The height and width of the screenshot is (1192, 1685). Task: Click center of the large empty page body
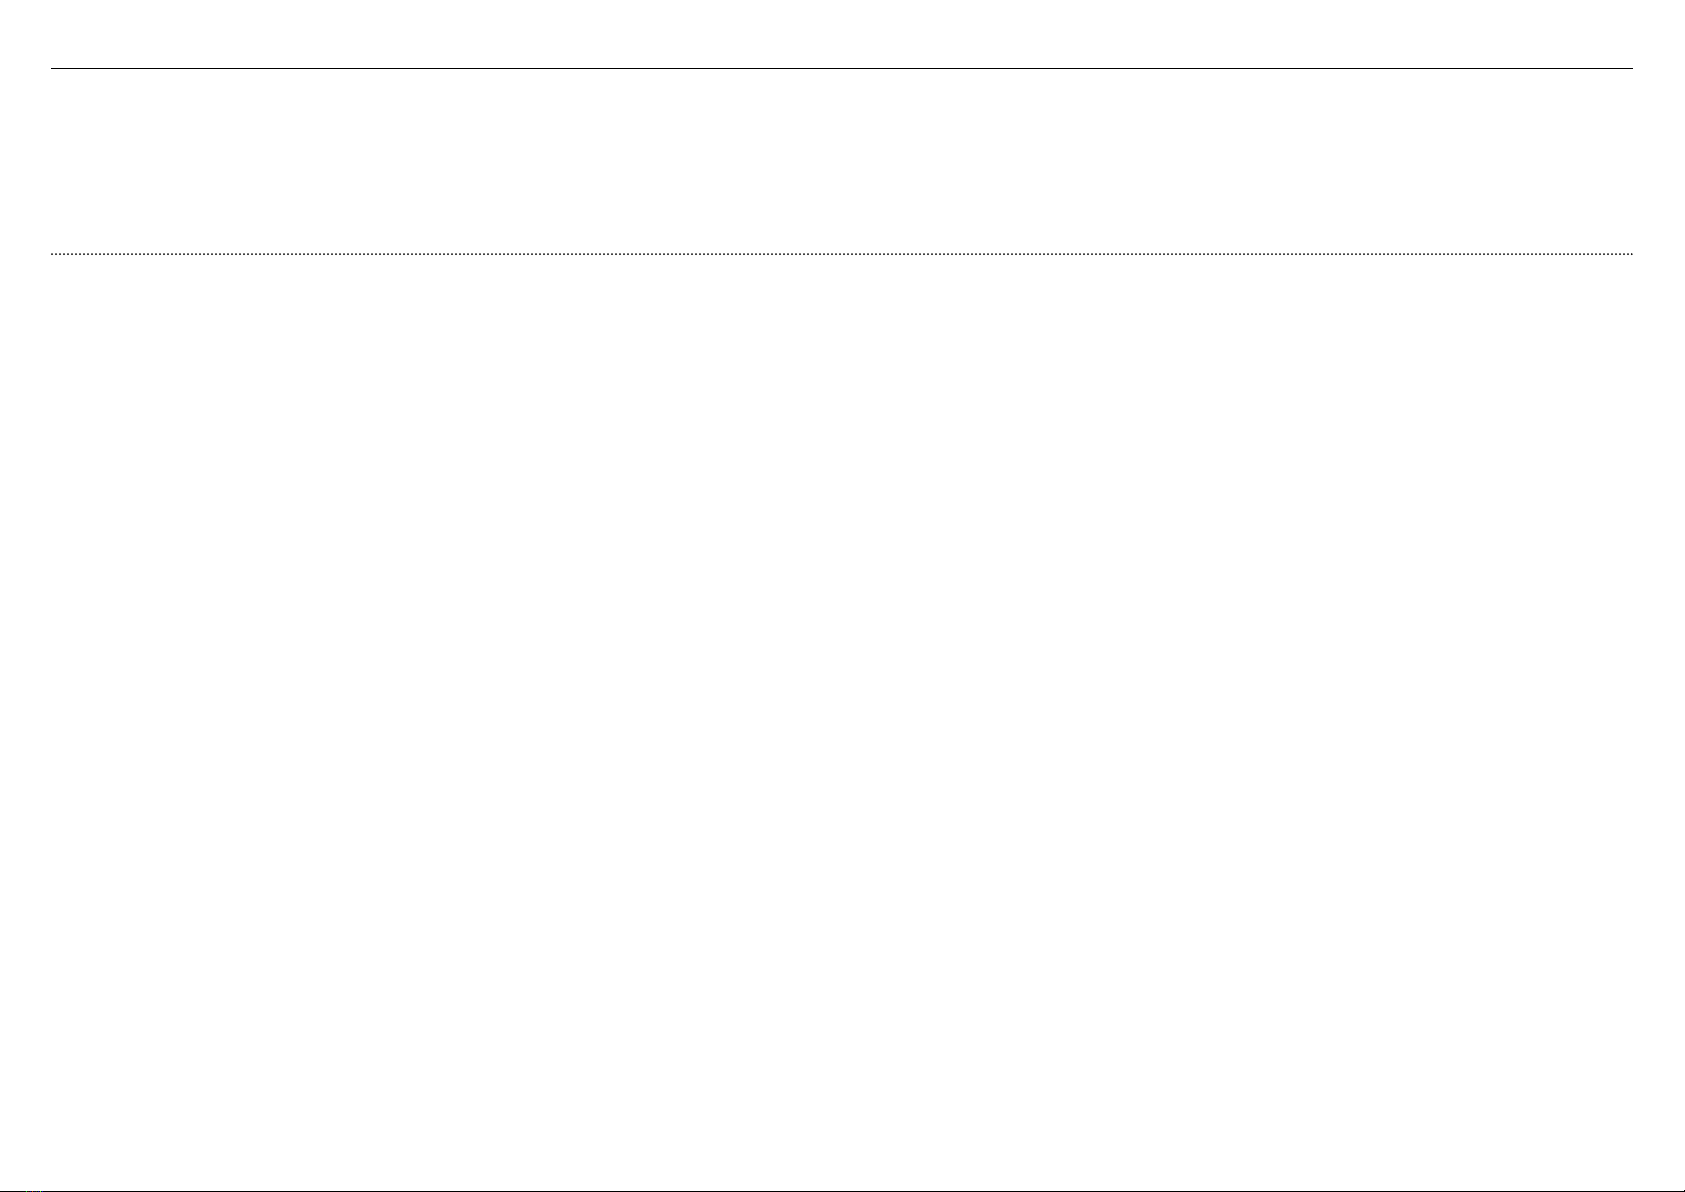pos(842,720)
